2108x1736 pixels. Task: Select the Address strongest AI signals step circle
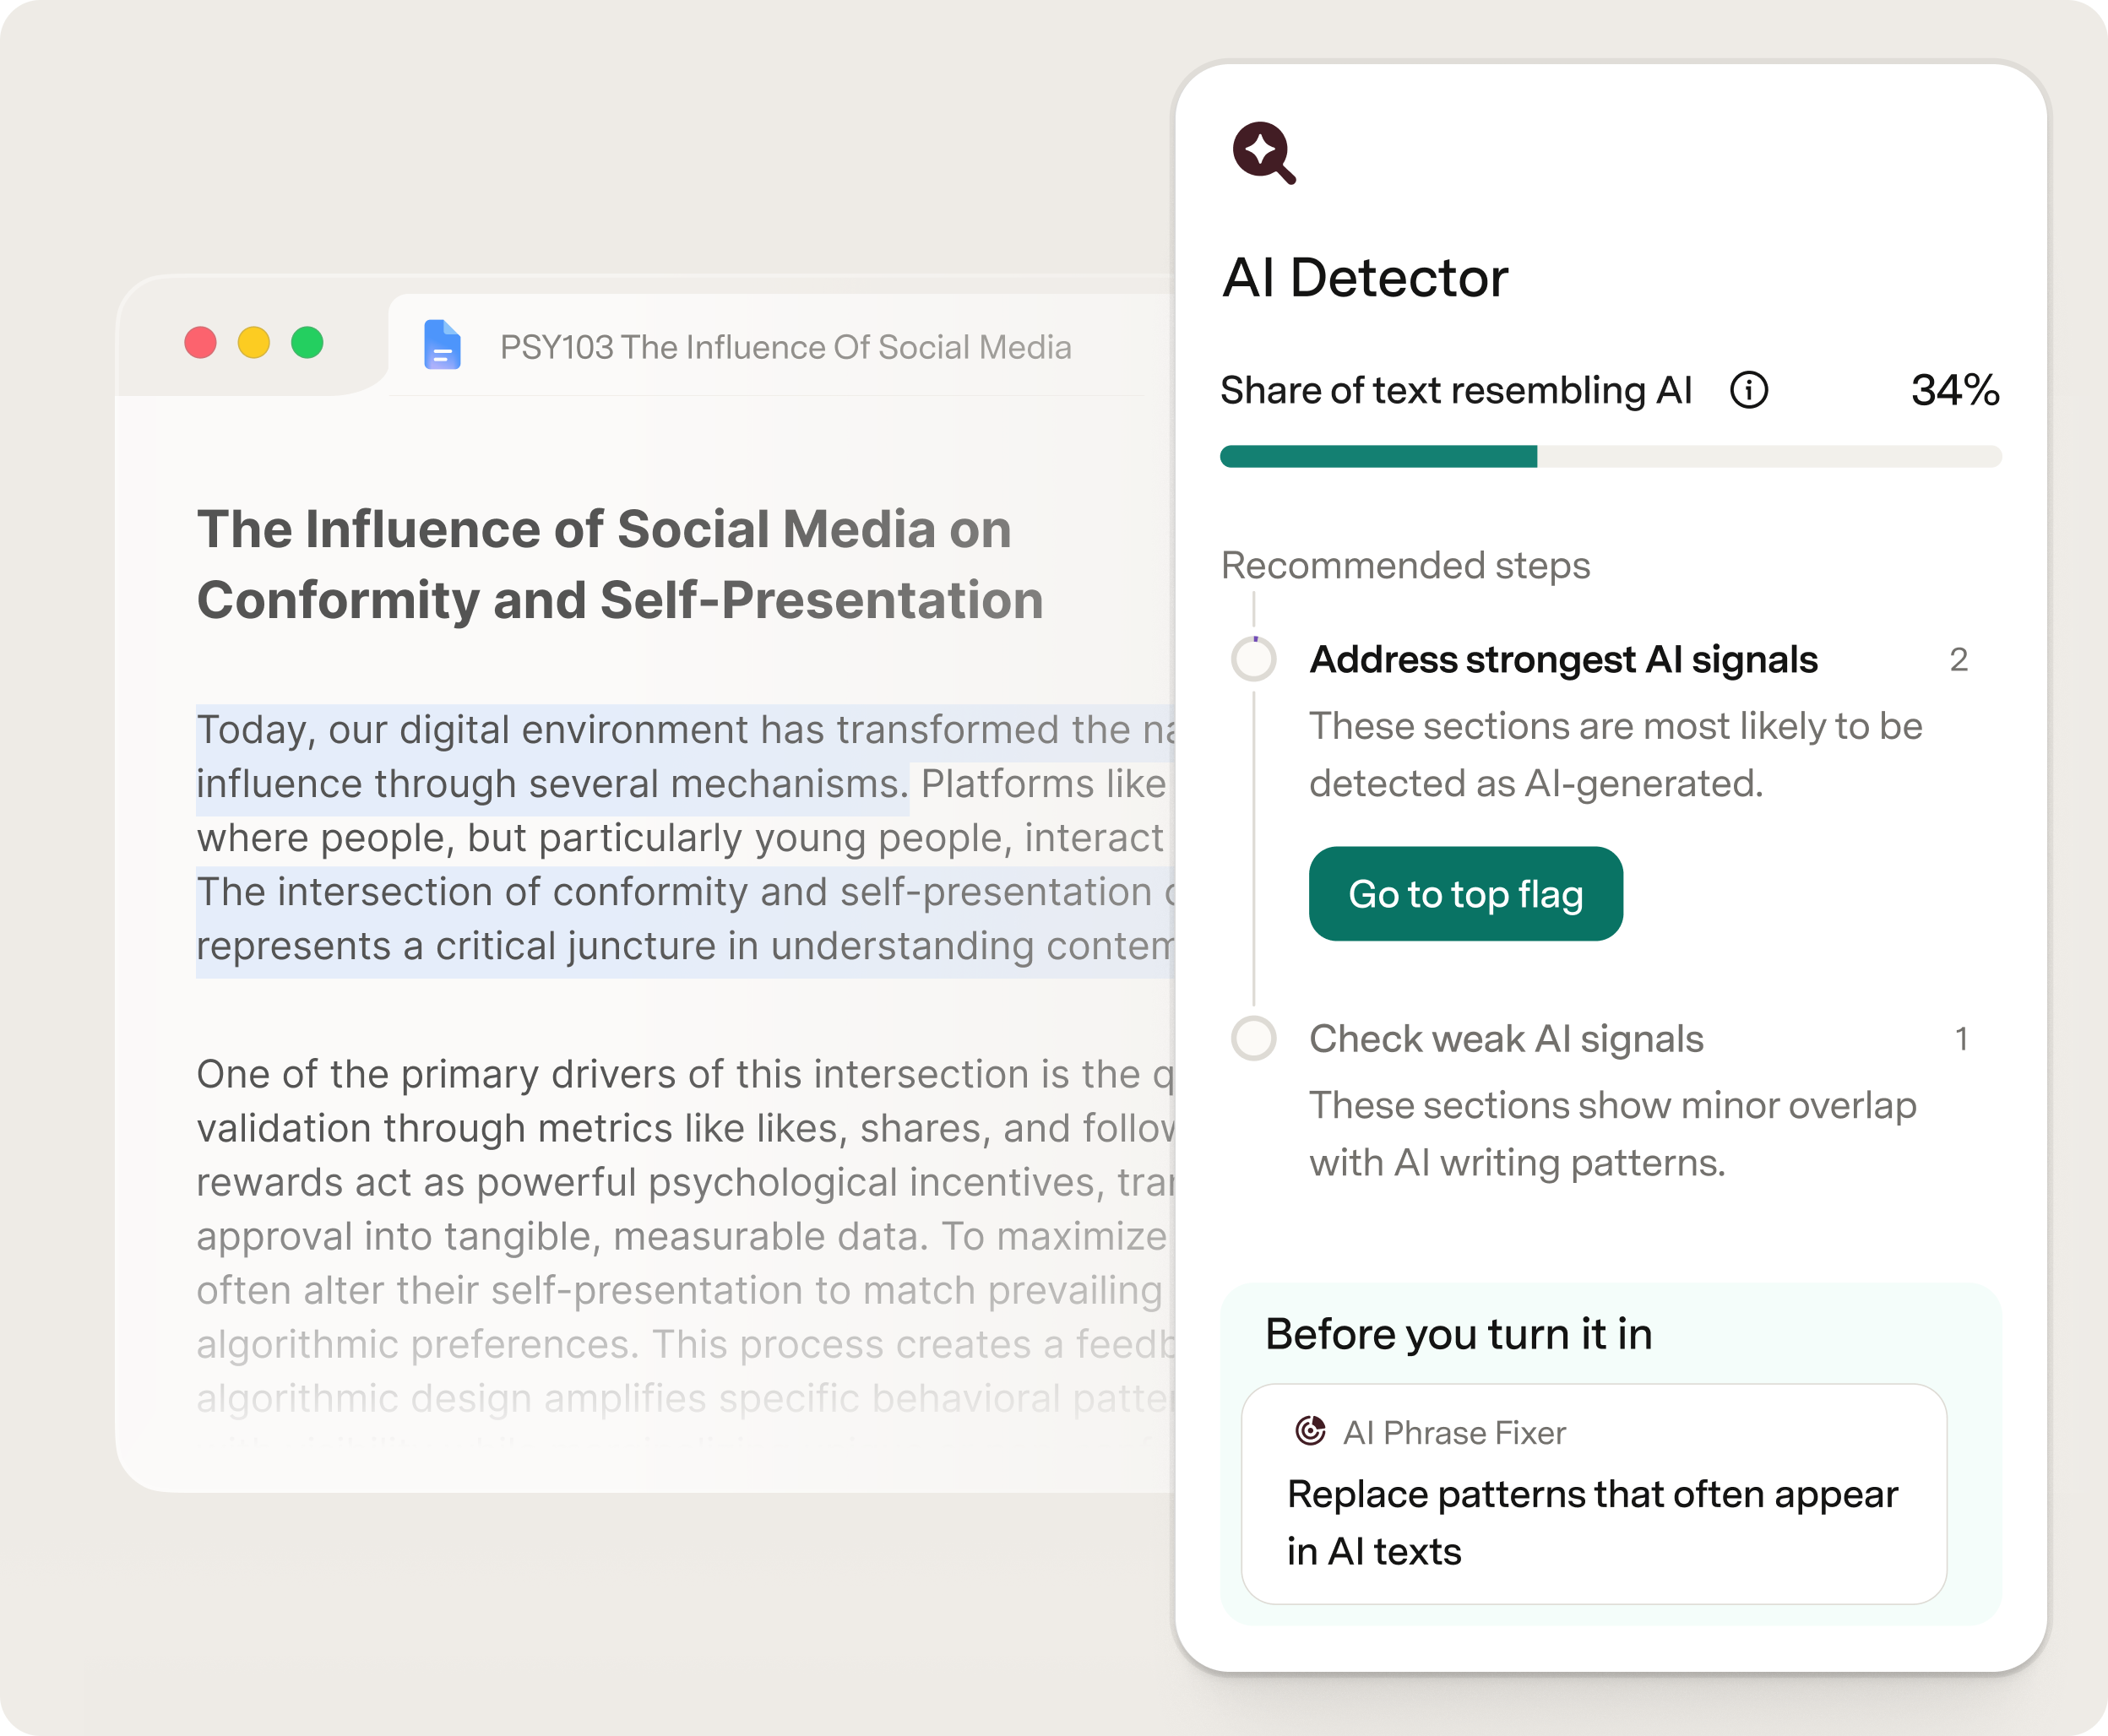pos(1254,659)
